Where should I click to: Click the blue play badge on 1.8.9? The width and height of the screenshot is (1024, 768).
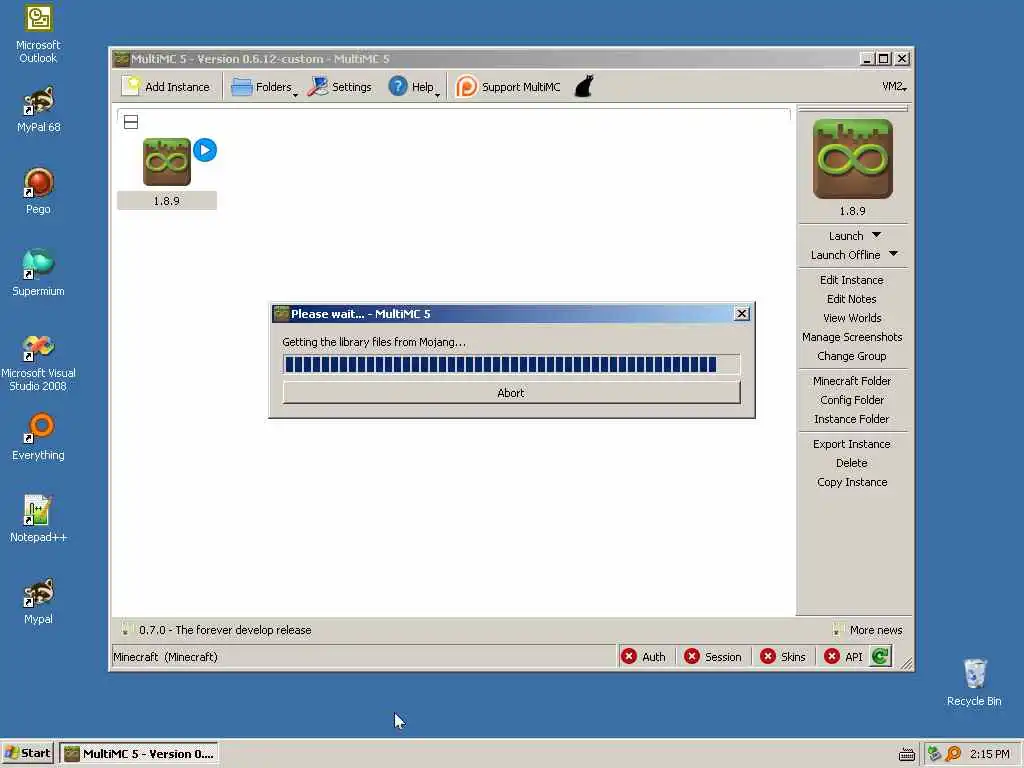tap(205, 150)
